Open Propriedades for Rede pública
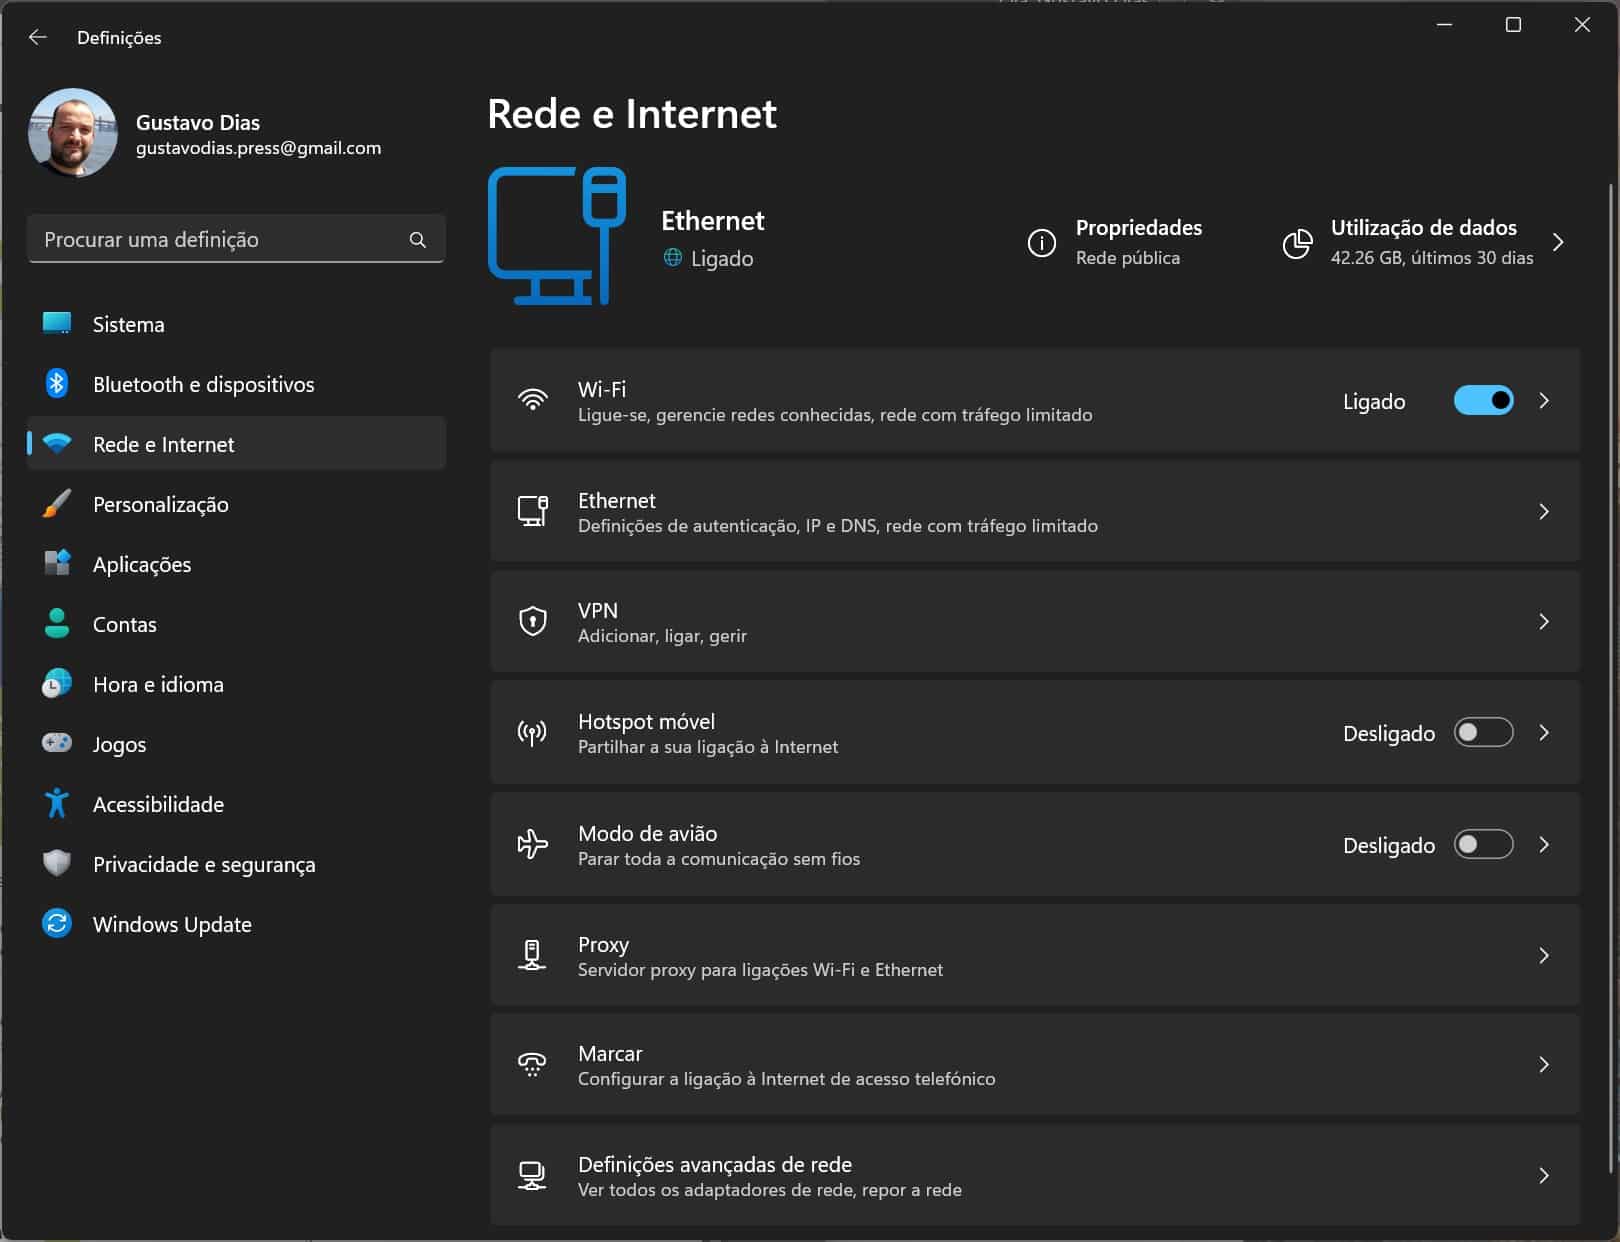This screenshot has height=1242, width=1620. (1137, 242)
